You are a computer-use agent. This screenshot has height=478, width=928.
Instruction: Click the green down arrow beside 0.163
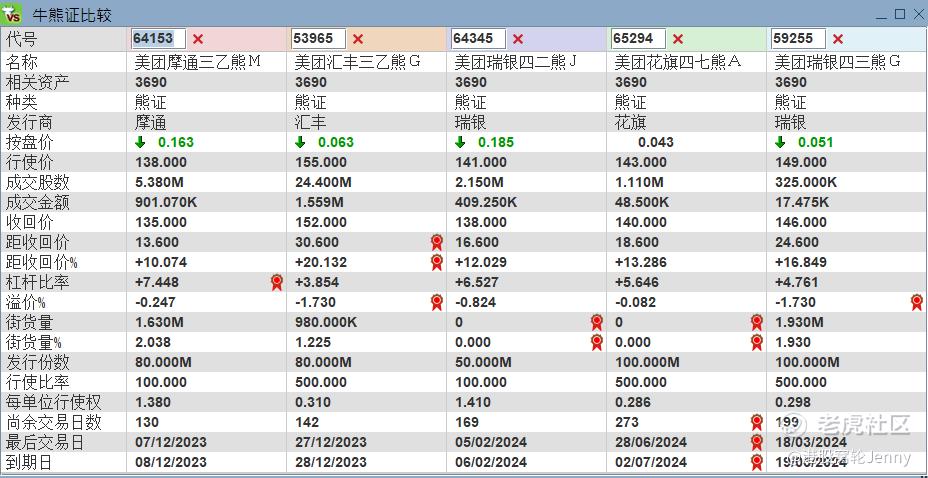click(x=140, y=142)
